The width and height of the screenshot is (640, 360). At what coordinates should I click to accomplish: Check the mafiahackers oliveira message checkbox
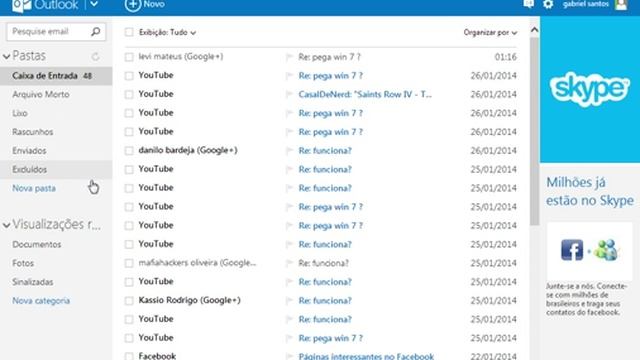click(x=129, y=263)
